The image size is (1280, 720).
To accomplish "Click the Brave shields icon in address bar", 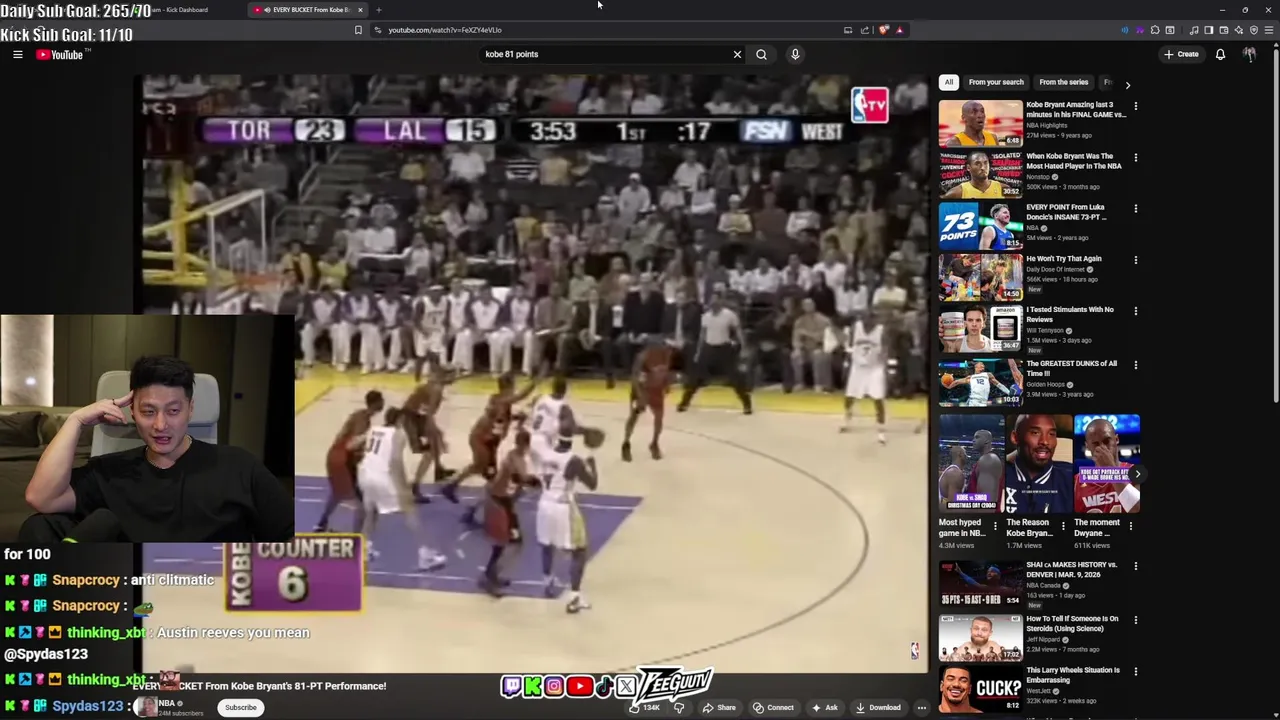I will pyautogui.click(x=883, y=30).
